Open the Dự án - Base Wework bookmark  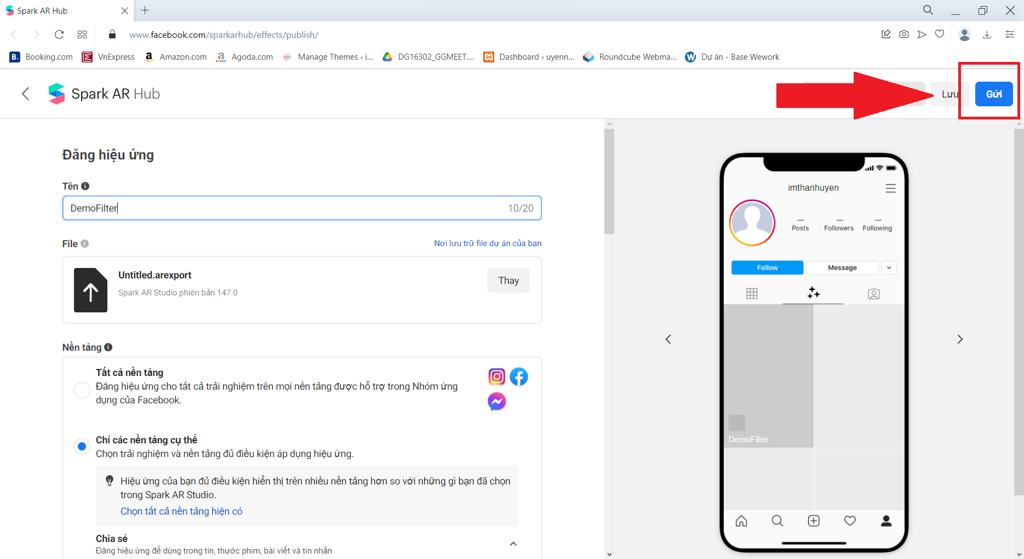(x=732, y=57)
